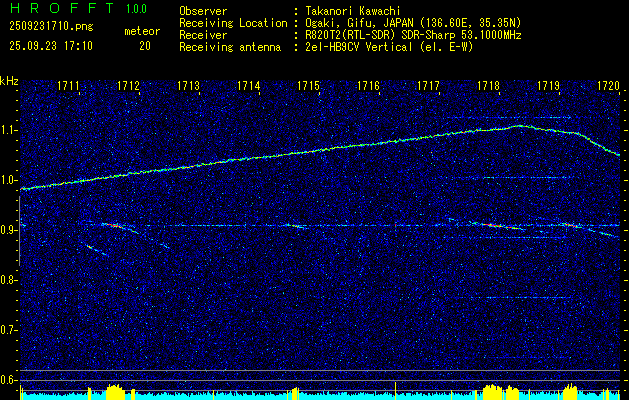Screen dimensions: 629x400
Task: Click the 1.1 frequency axis label
Action: point(9,130)
